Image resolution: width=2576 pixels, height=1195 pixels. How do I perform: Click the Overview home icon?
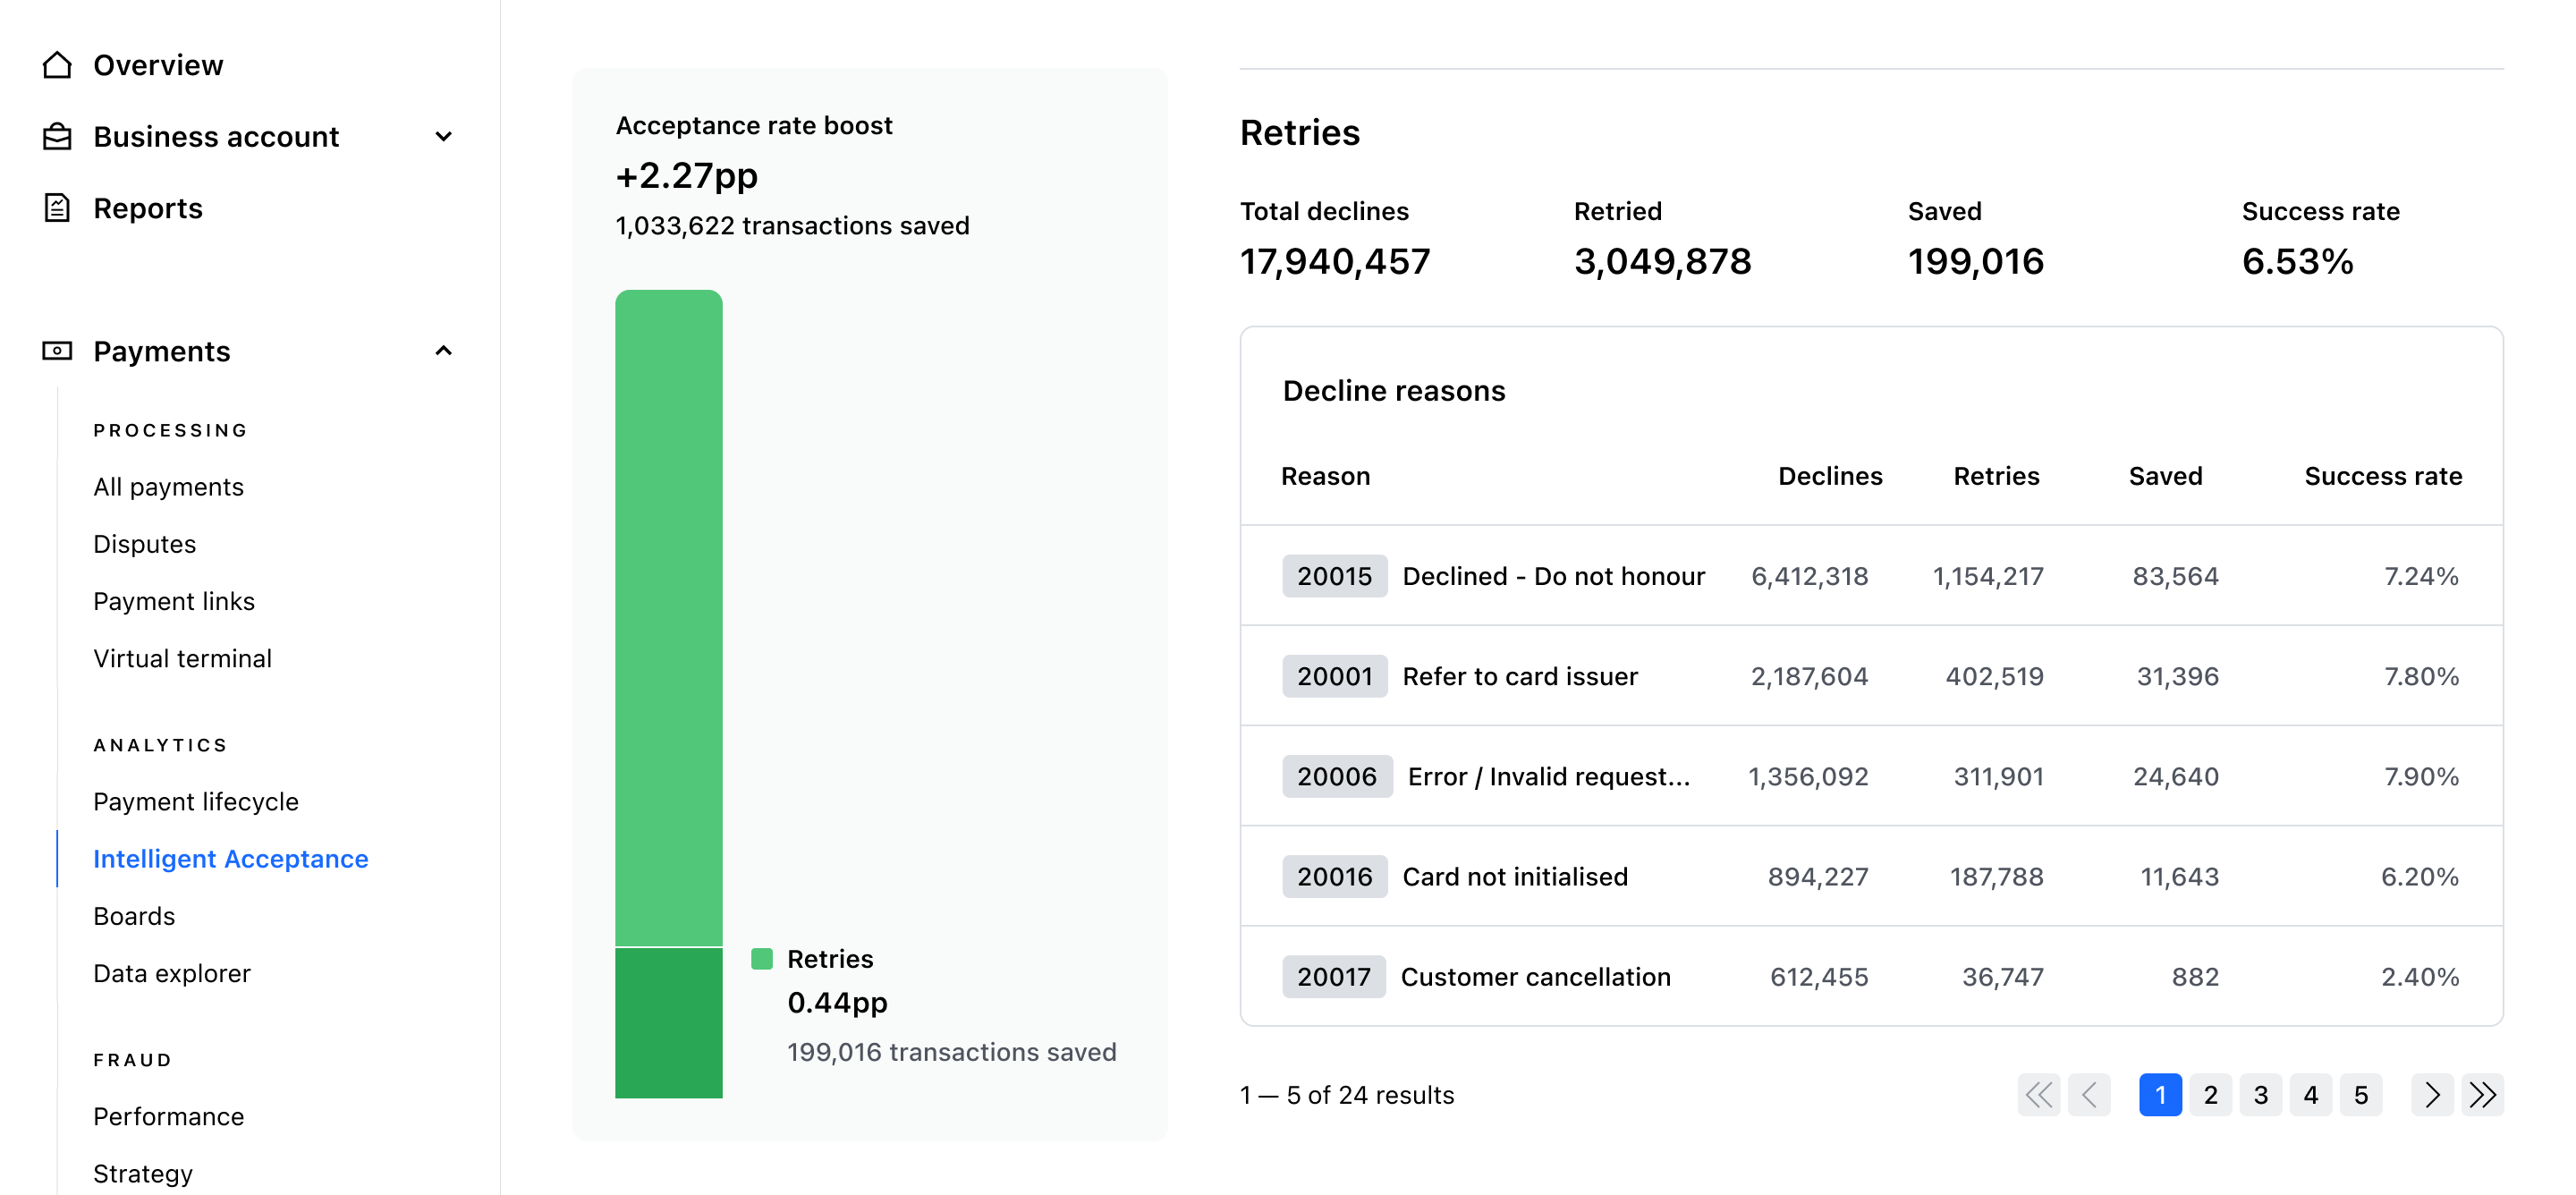pyautogui.click(x=57, y=65)
